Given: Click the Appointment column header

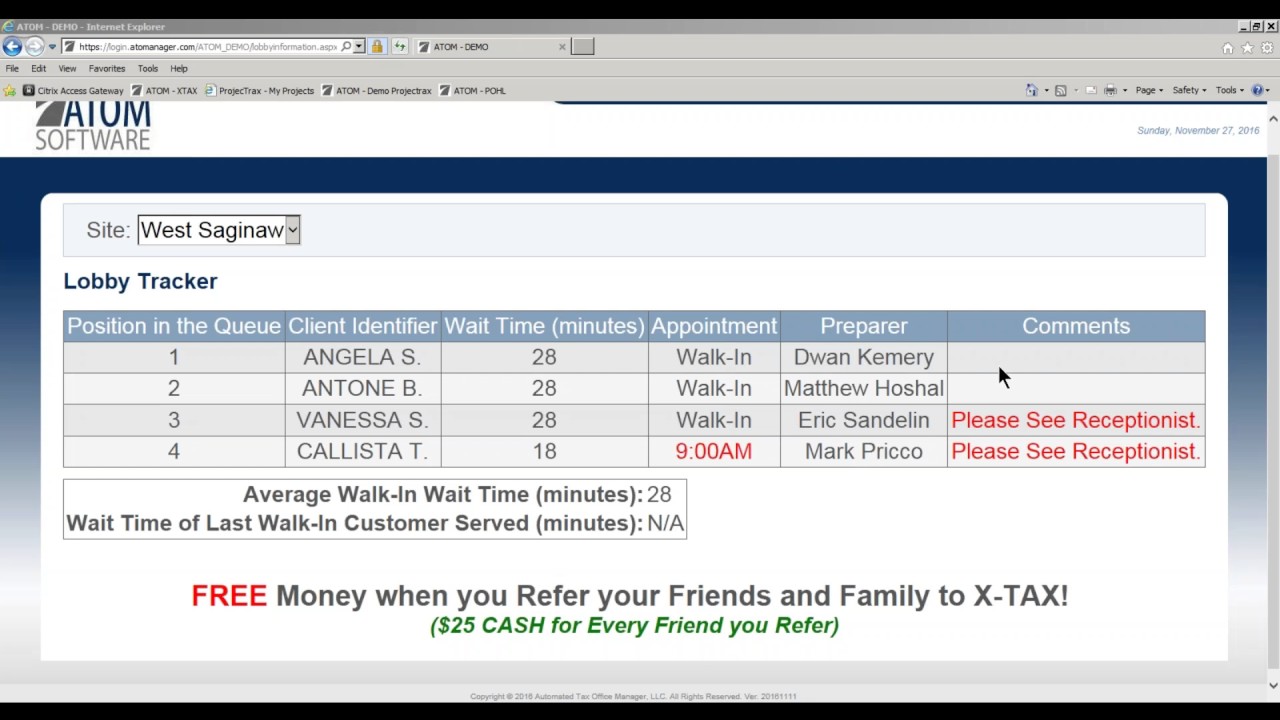Looking at the screenshot, I should coord(714,326).
